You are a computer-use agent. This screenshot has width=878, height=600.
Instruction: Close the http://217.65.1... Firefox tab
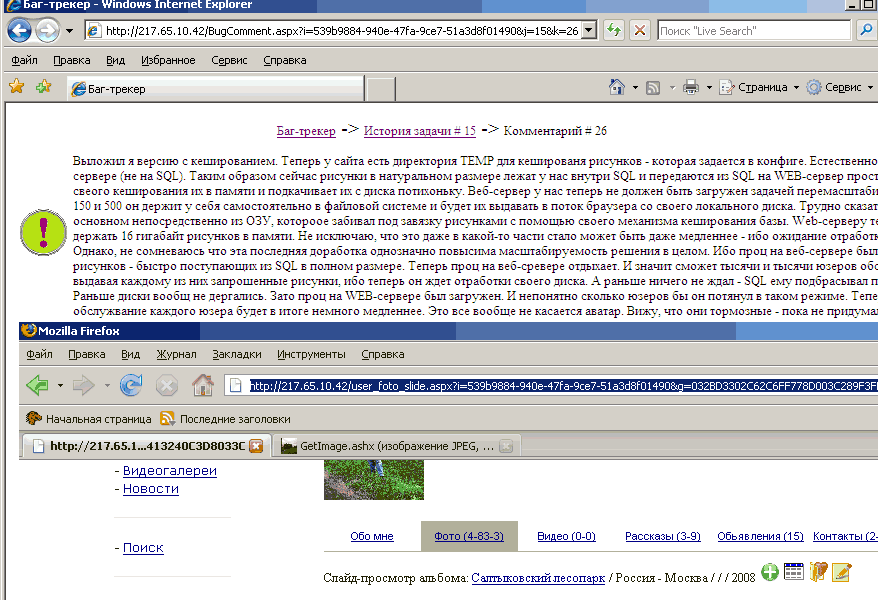click(256, 446)
